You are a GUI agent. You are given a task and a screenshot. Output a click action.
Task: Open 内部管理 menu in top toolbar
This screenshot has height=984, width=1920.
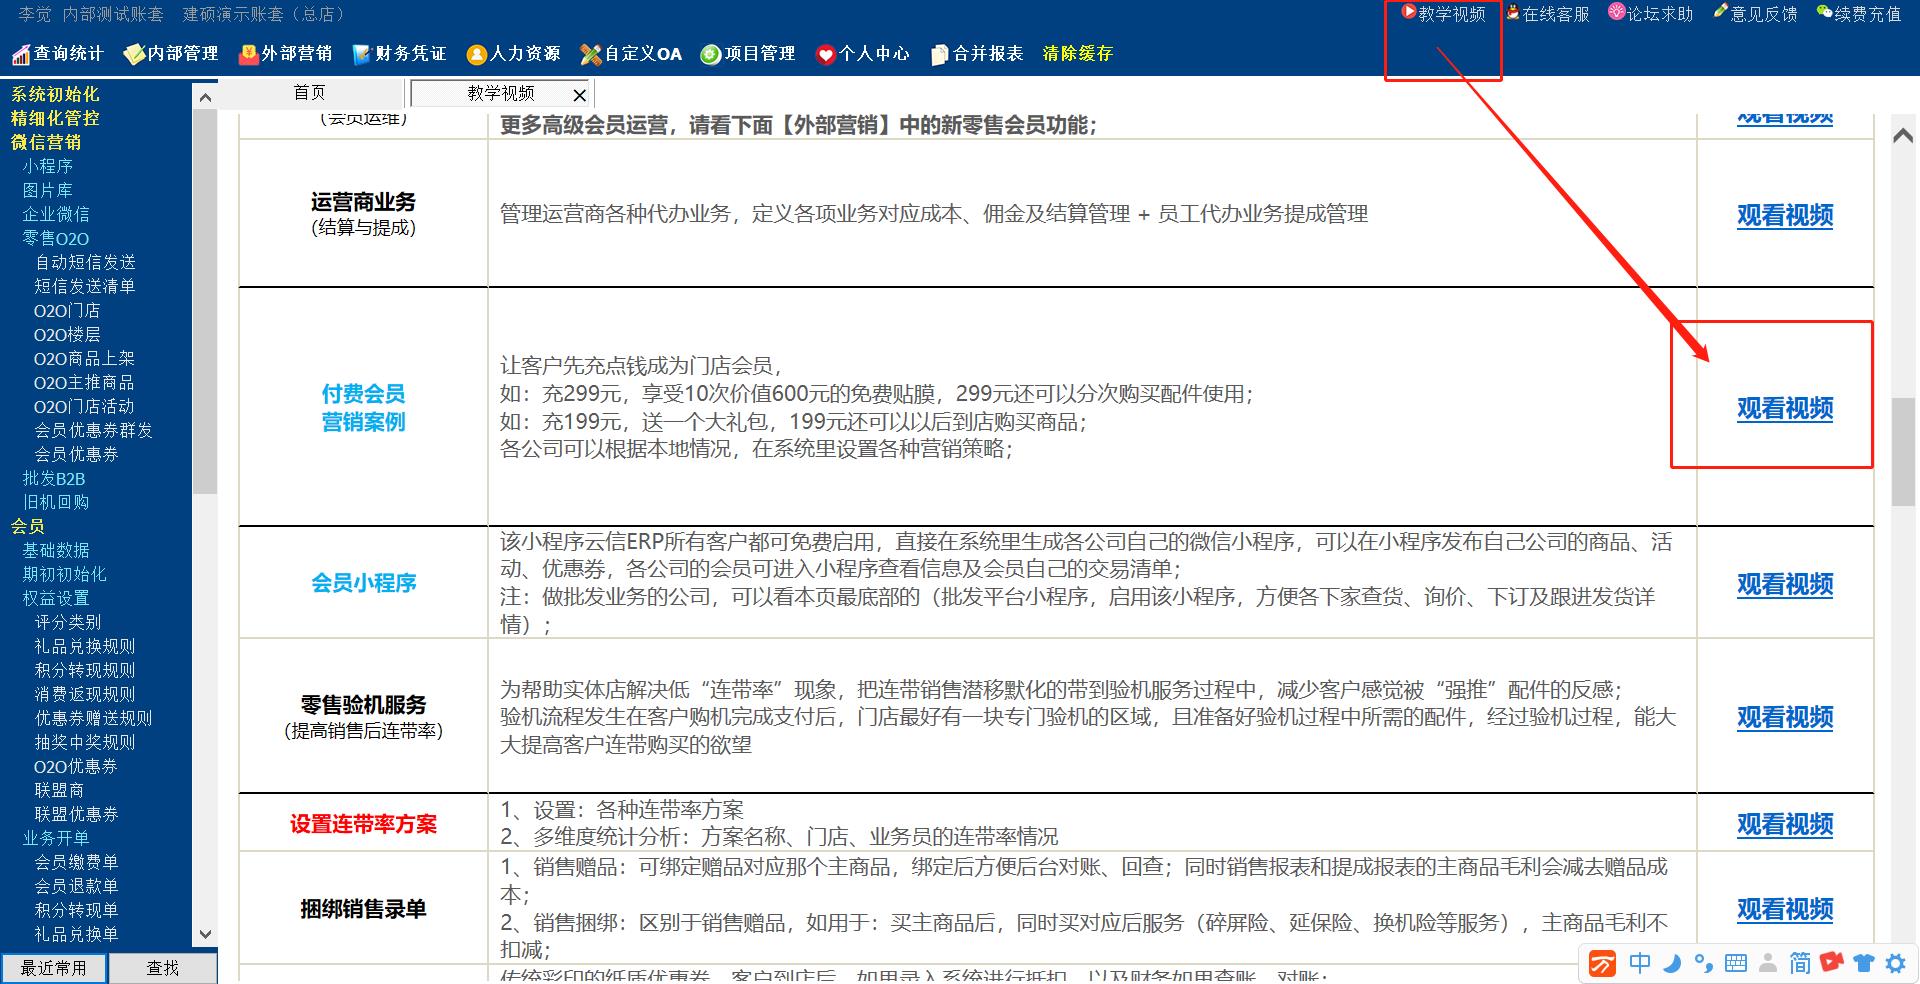(171, 54)
